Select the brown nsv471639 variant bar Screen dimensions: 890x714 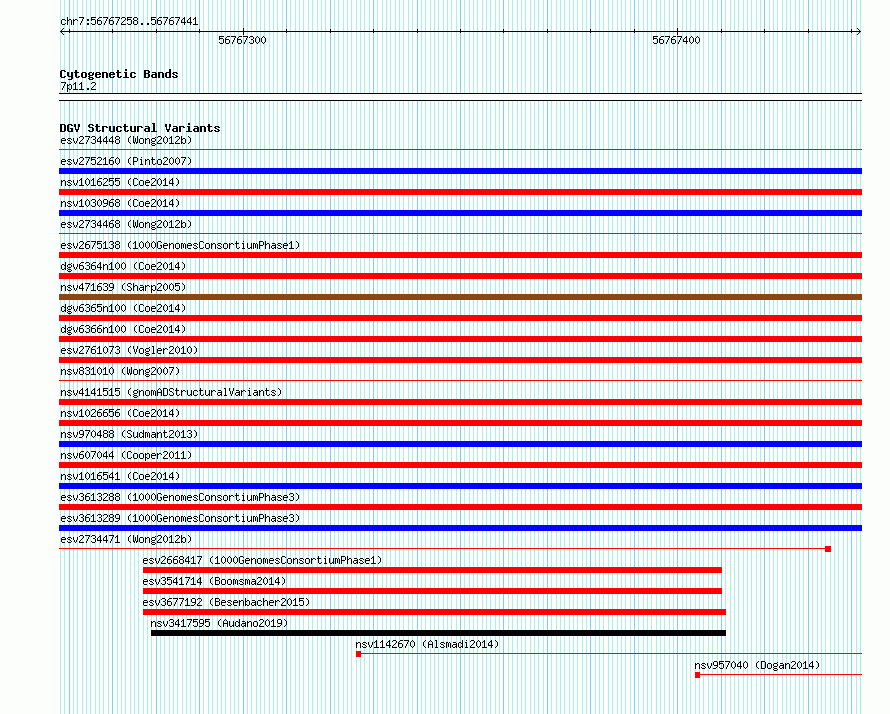[460, 297]
